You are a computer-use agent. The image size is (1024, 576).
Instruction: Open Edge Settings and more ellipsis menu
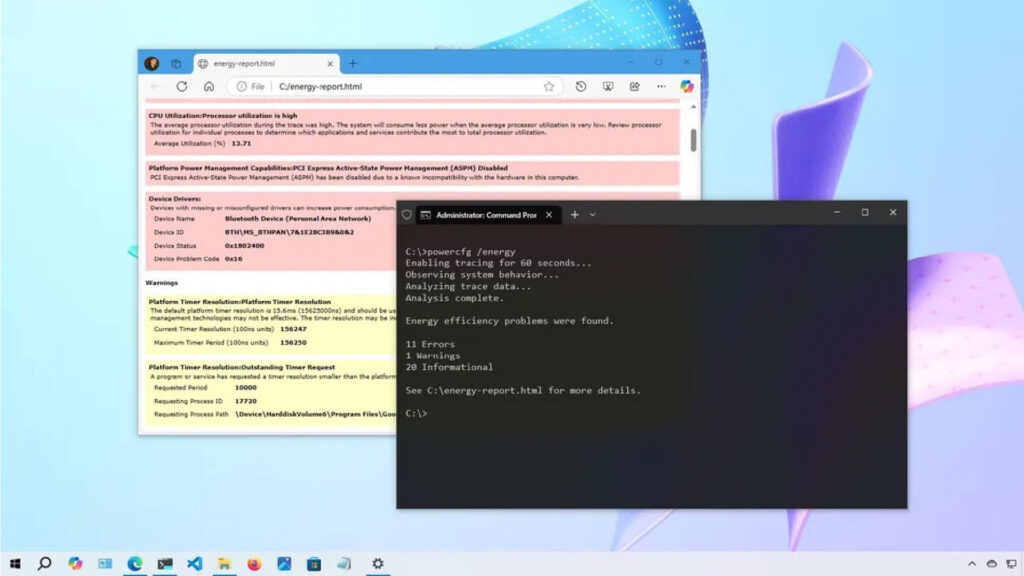click(x=661, y=87)
